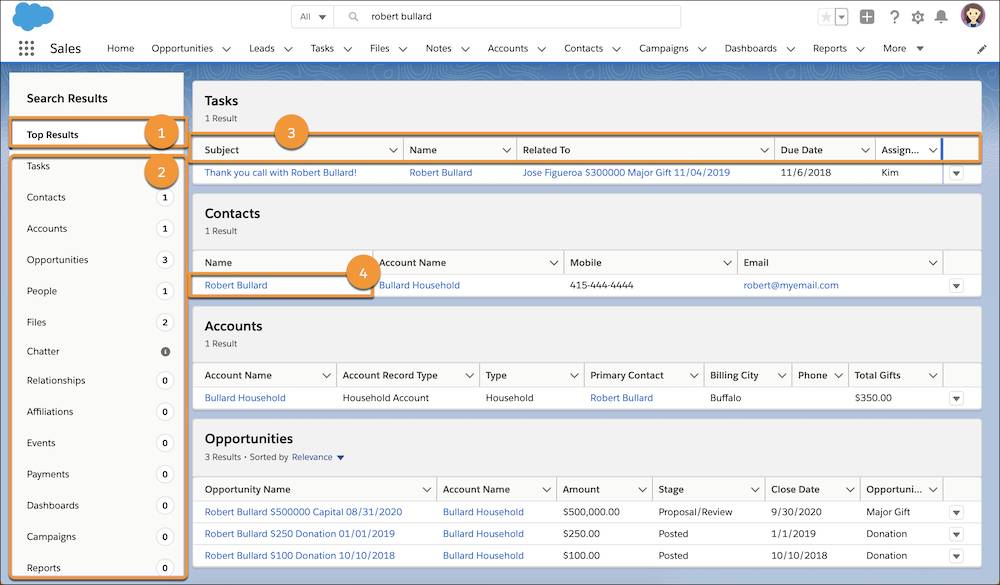Click the edit navigation pencil icon
Image resolution: width=1000 pixels, height=585 pixels.
click(x=982, y=49)
